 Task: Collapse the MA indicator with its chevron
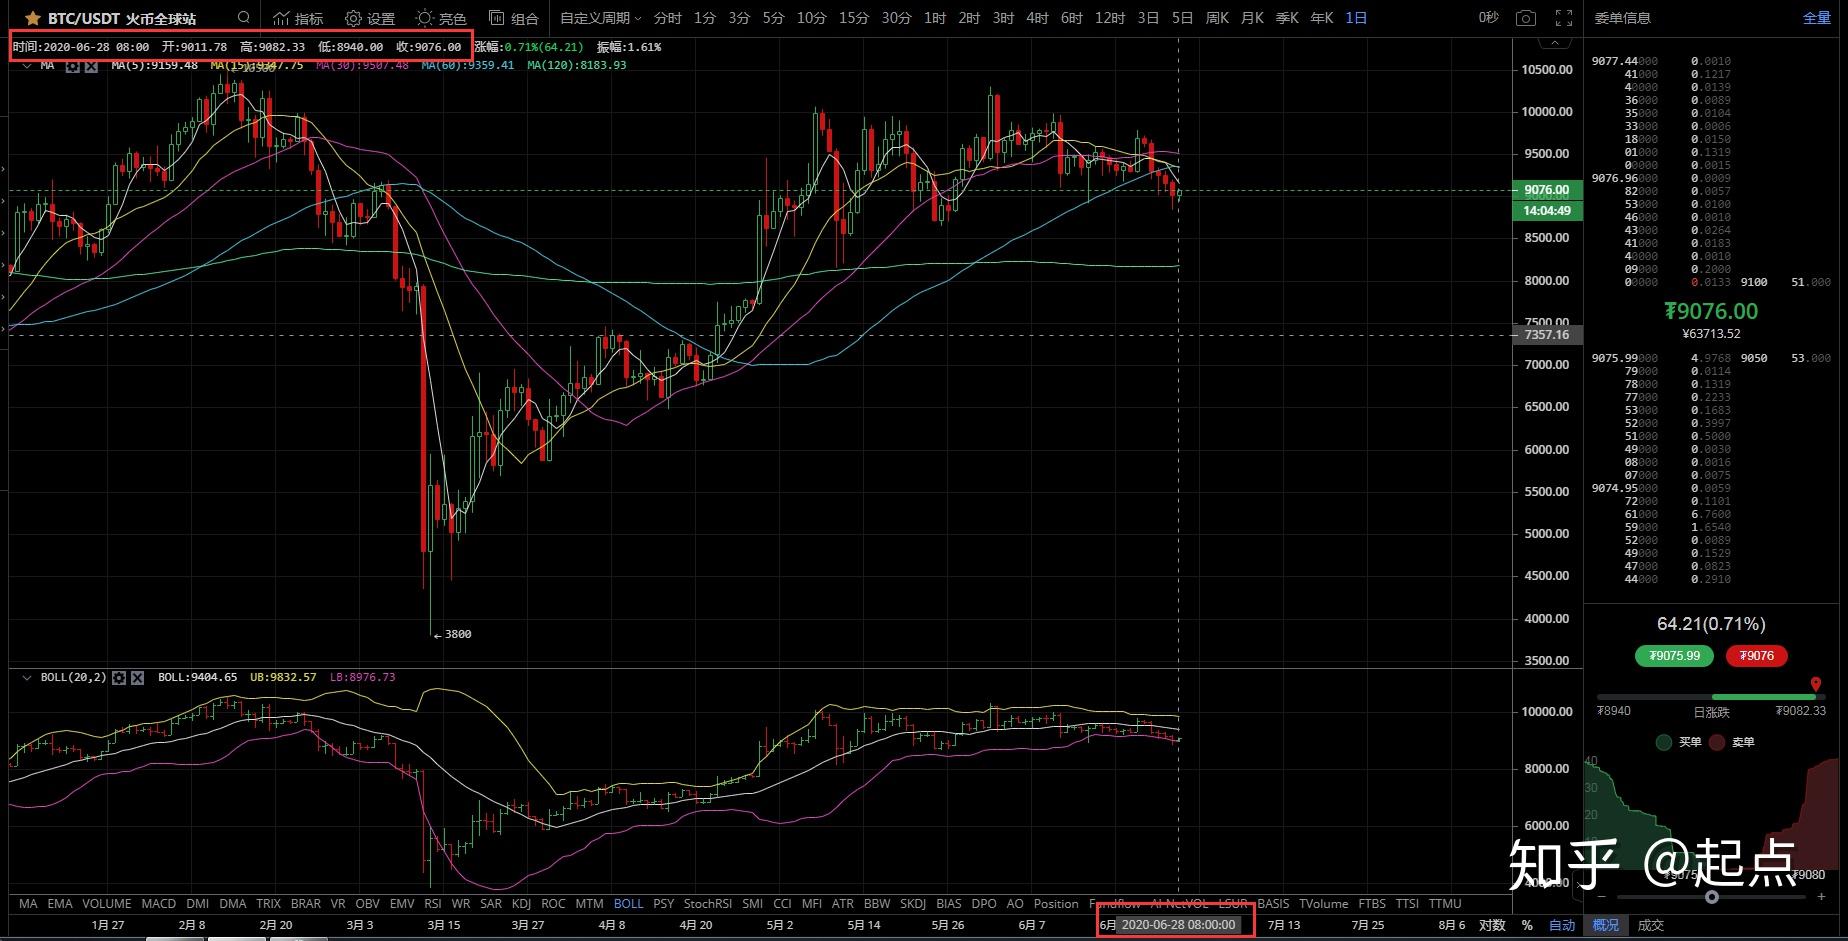(x=25, y=64)
